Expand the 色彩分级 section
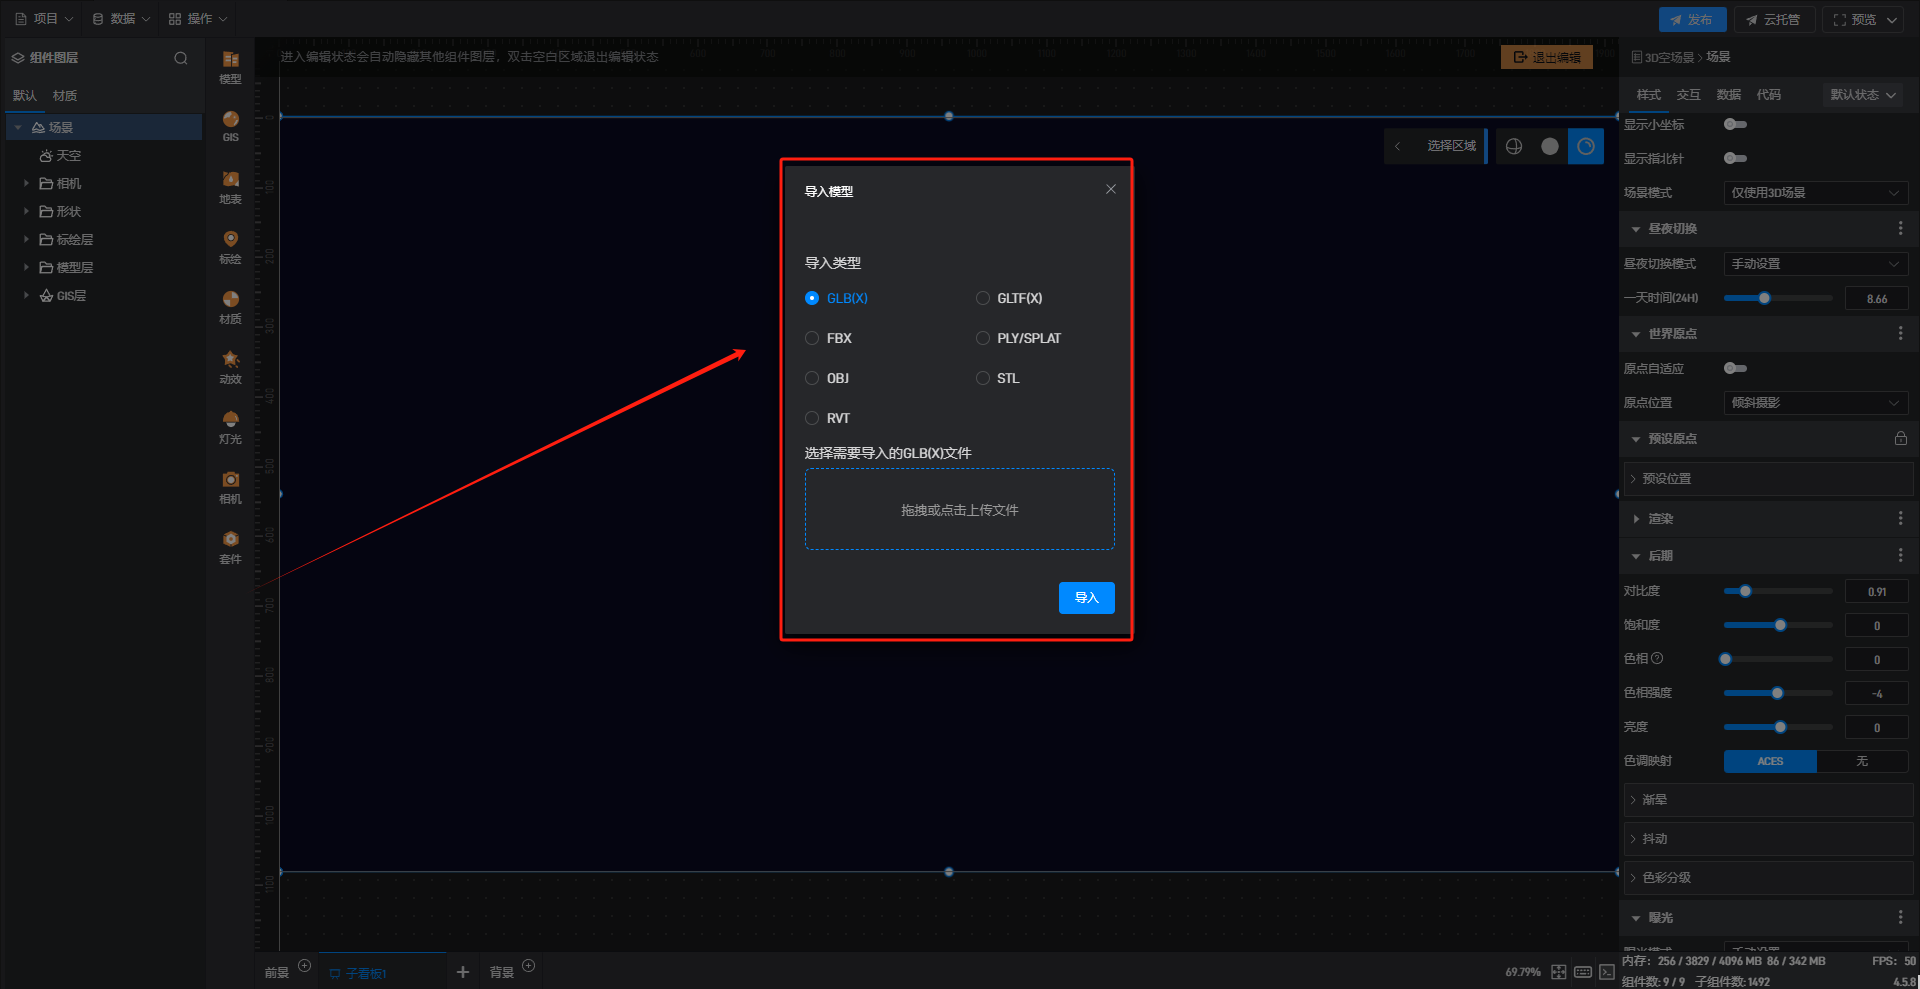The height and width of the screenshot is (989, 1920). (1768, 878)
